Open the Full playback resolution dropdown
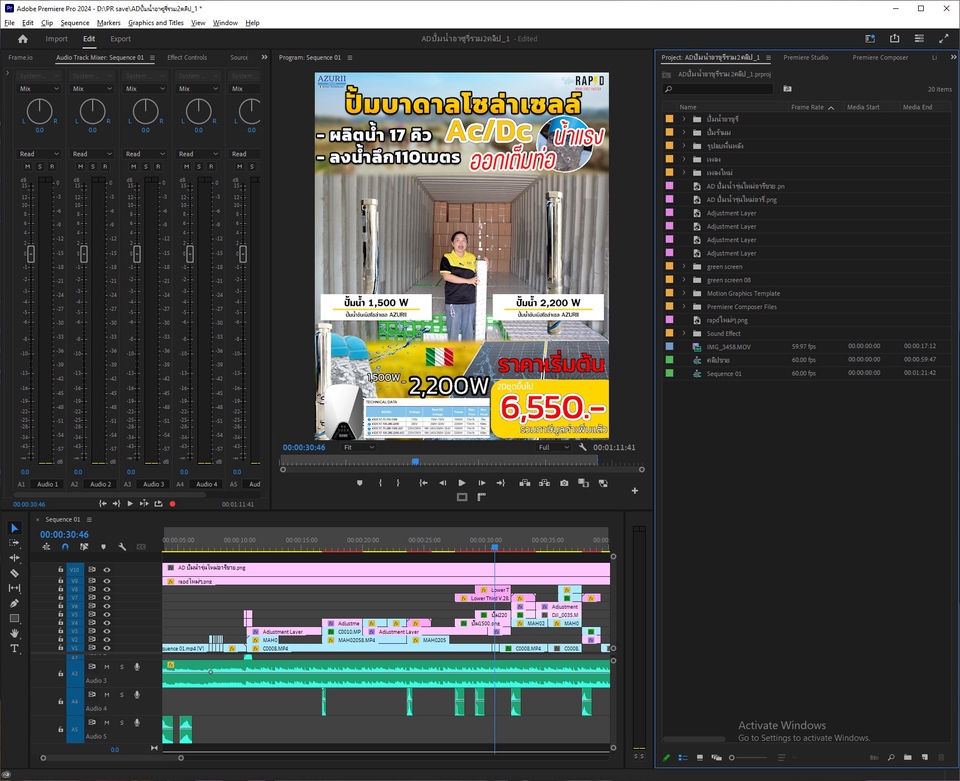960x781 pixels. [553, 447]
